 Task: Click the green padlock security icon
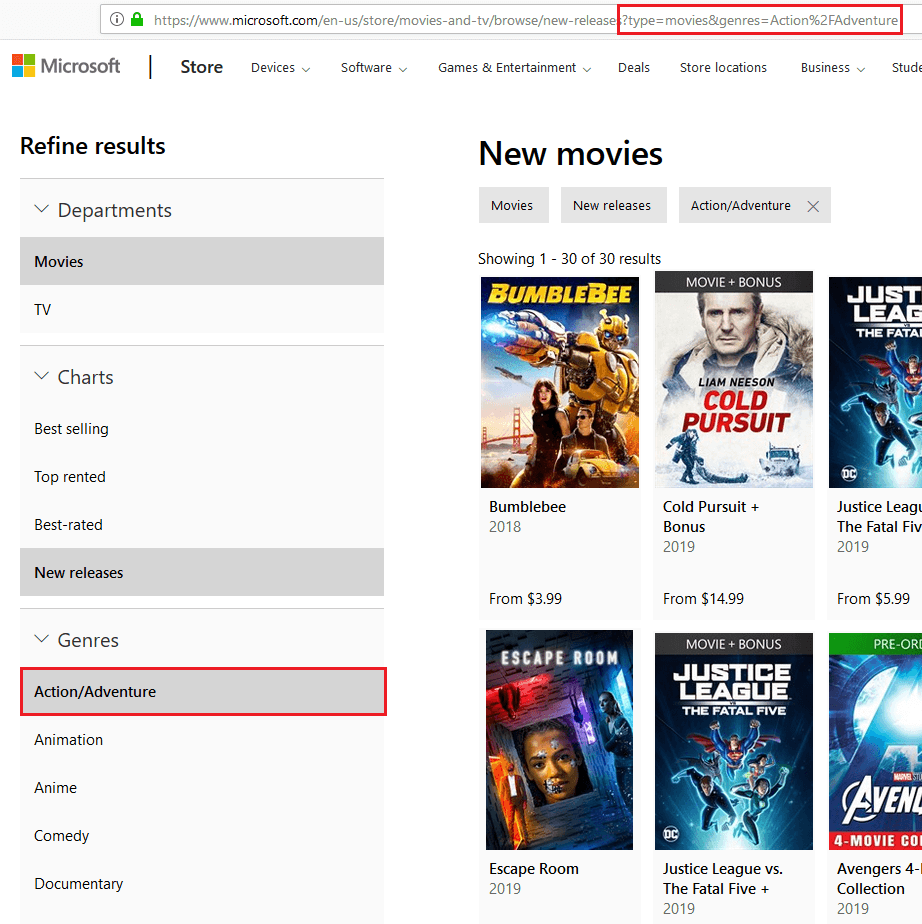(137, 19)
